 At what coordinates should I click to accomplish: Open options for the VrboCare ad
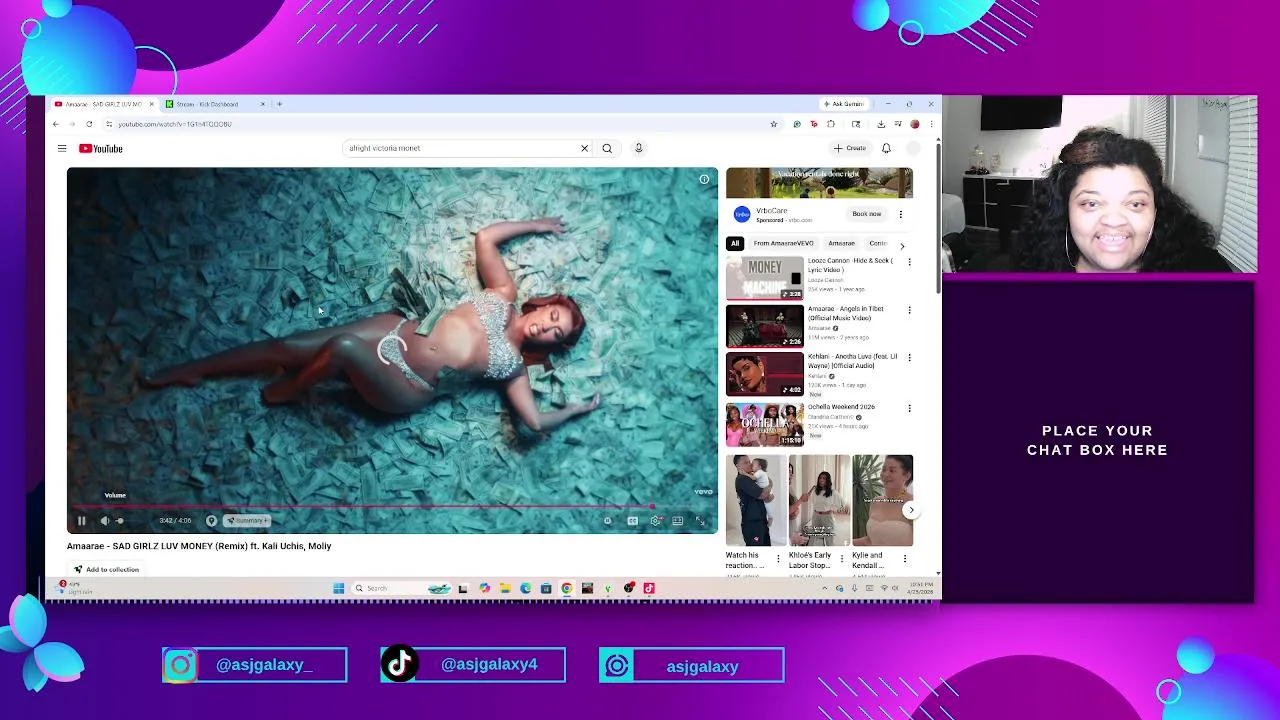(900, 214)
